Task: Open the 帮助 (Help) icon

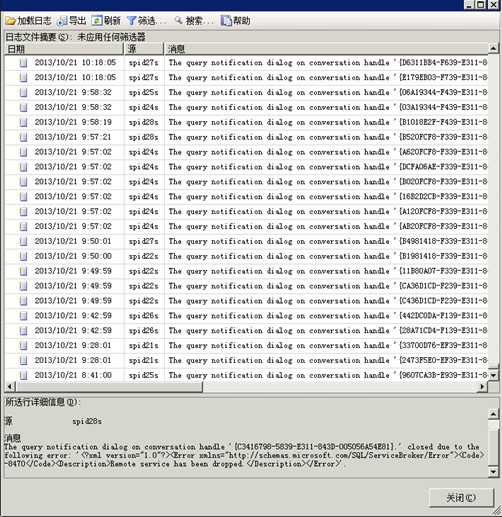Action: coord(226,21)
